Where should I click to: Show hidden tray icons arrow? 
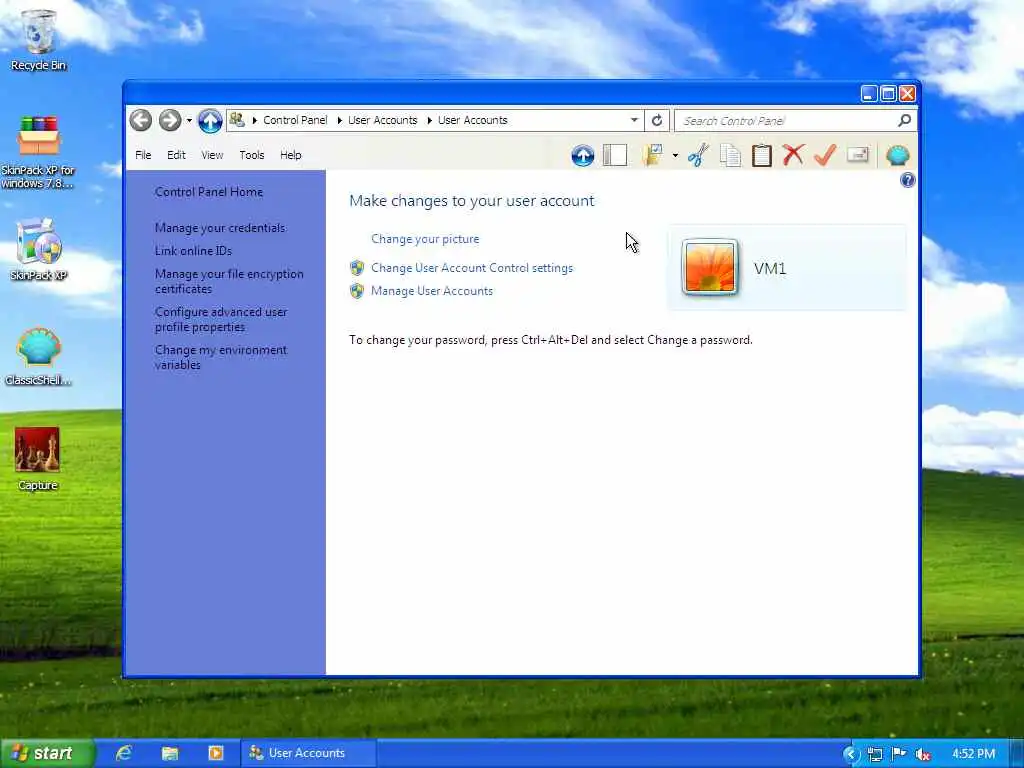(x=850, y=754)
